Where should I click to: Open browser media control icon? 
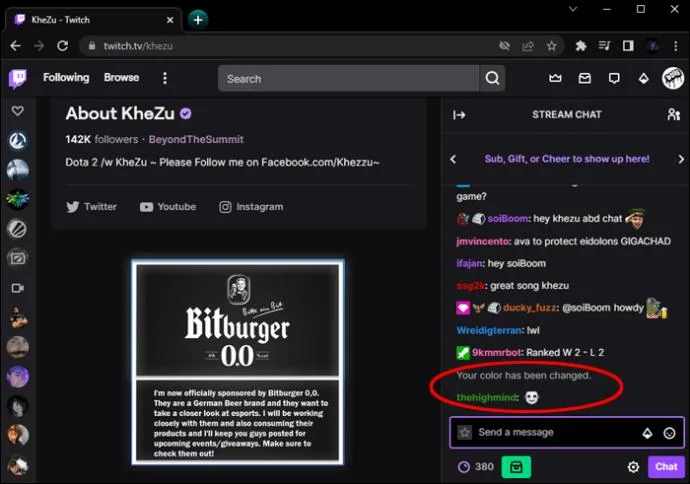point(604,46)
